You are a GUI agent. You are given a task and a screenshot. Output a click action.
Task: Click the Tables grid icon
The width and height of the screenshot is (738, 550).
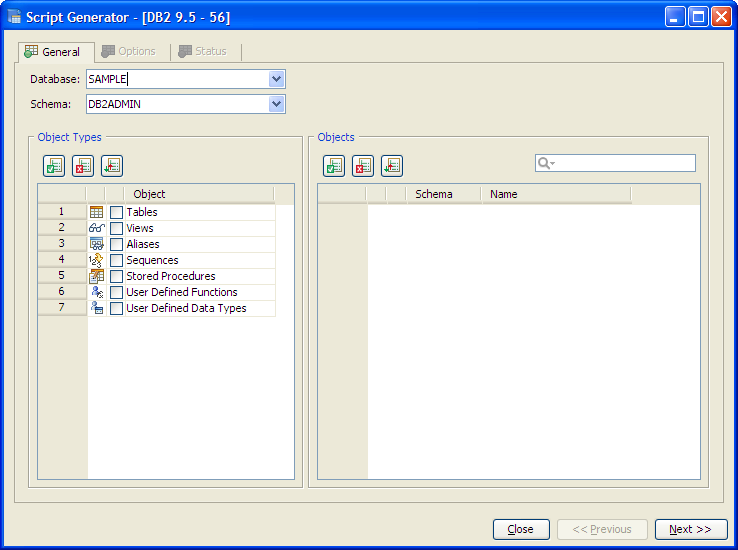(x=96, y=212)
